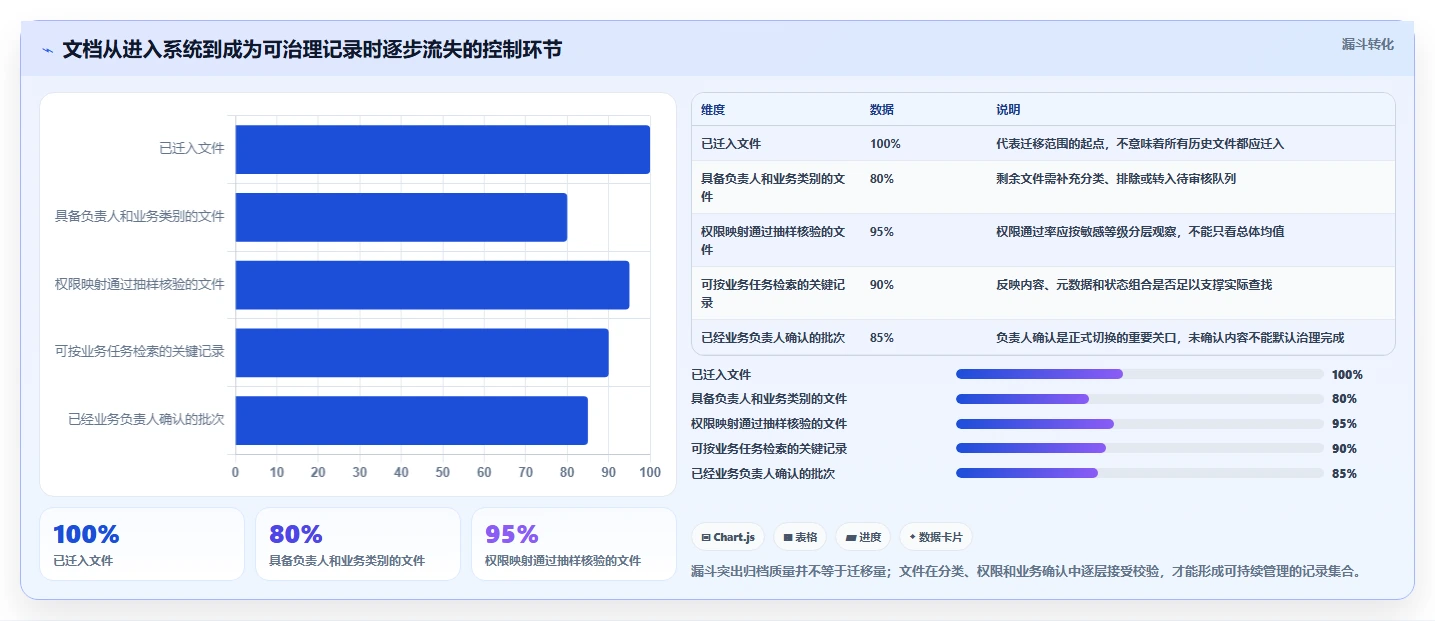The width and height of the screenshot is (1435, 621).
Task: Click the page title 文档从进入系统到成为可治理记录
Action: pos(312,50)
